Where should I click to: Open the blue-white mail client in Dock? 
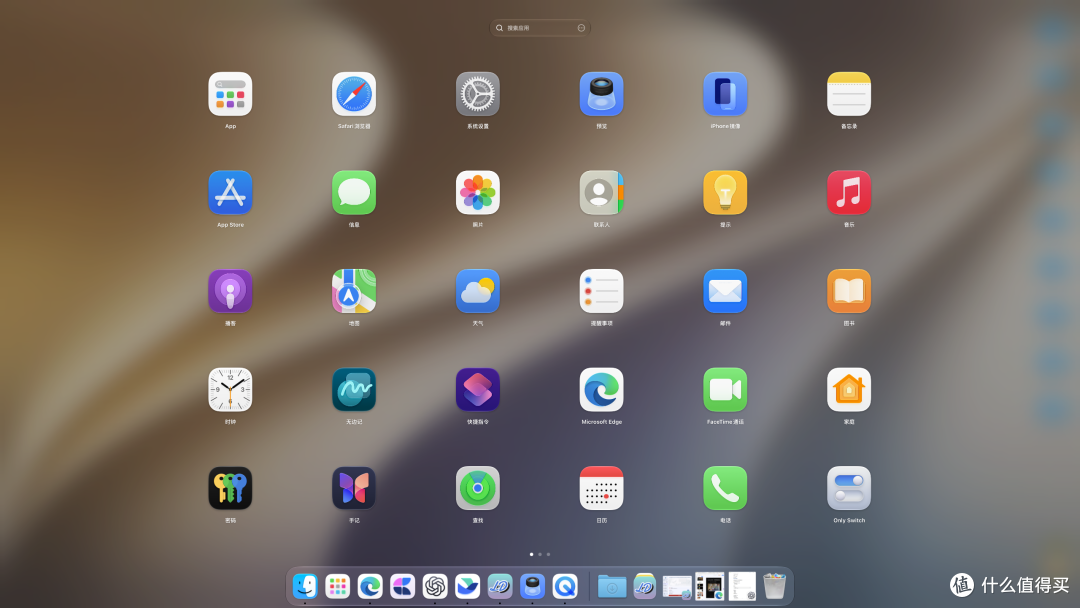pos(467,586)
